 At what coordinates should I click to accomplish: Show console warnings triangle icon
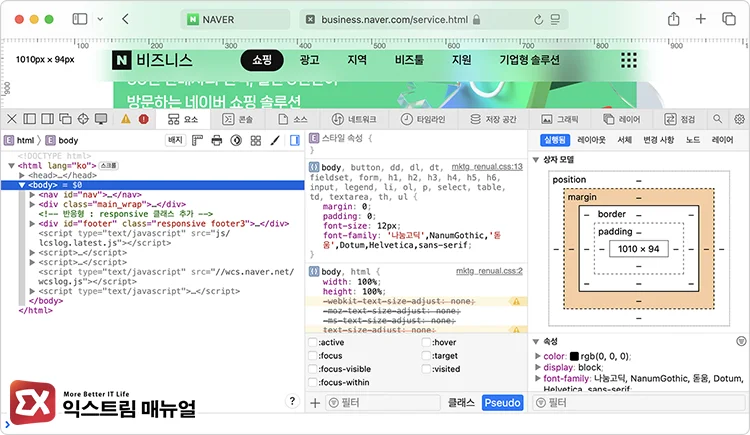(x=125, y=119)
